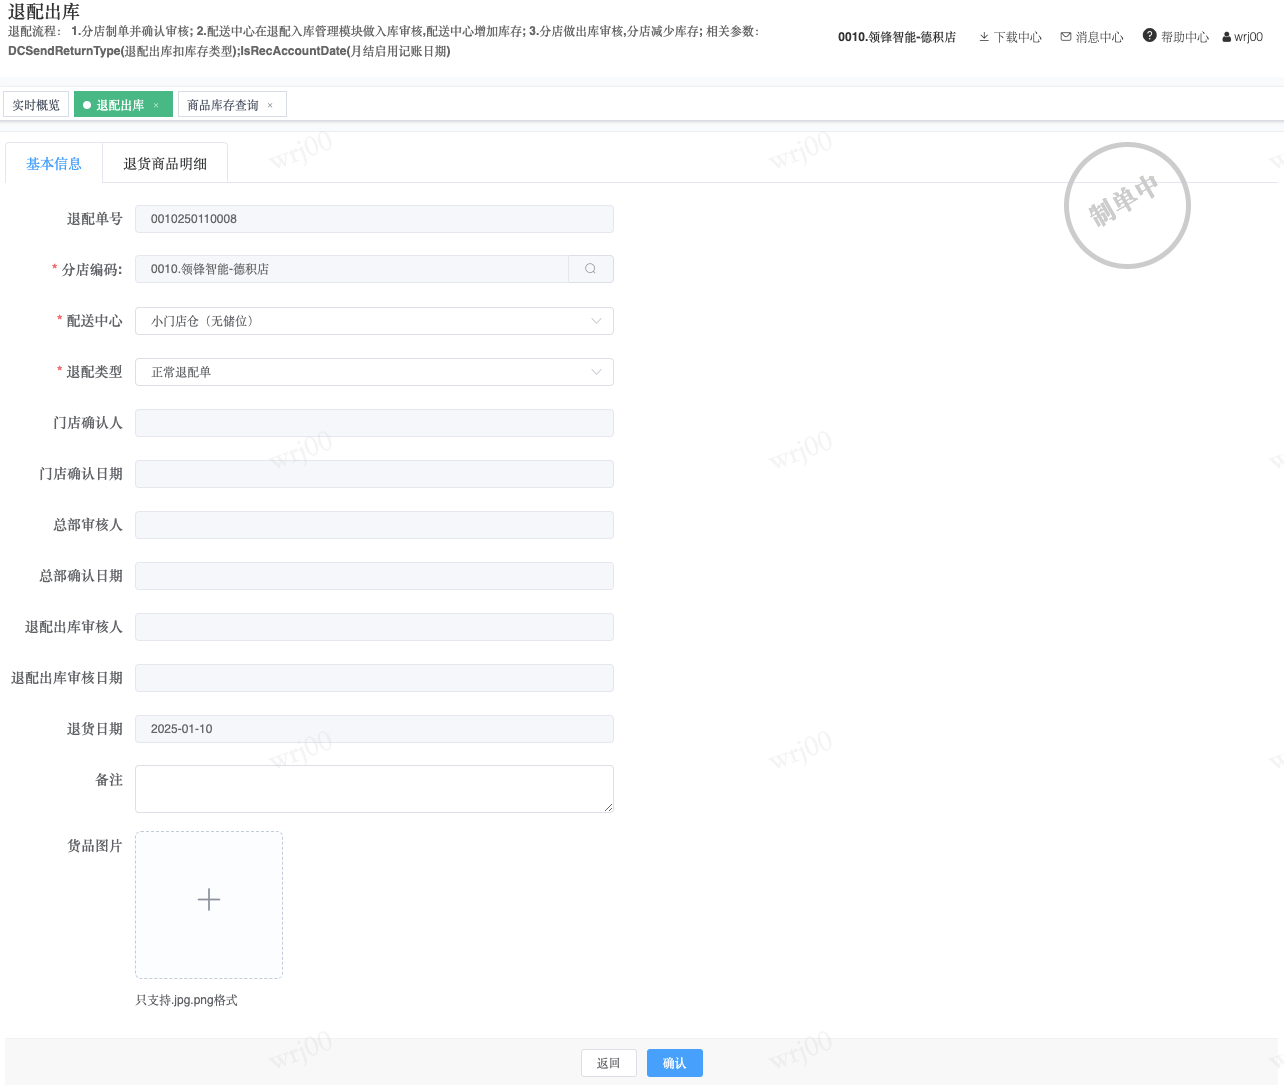The image size is (1284, 1085).
Task: Expand the 配送中心 dropdown arrow
Action: tap(597, 321)
